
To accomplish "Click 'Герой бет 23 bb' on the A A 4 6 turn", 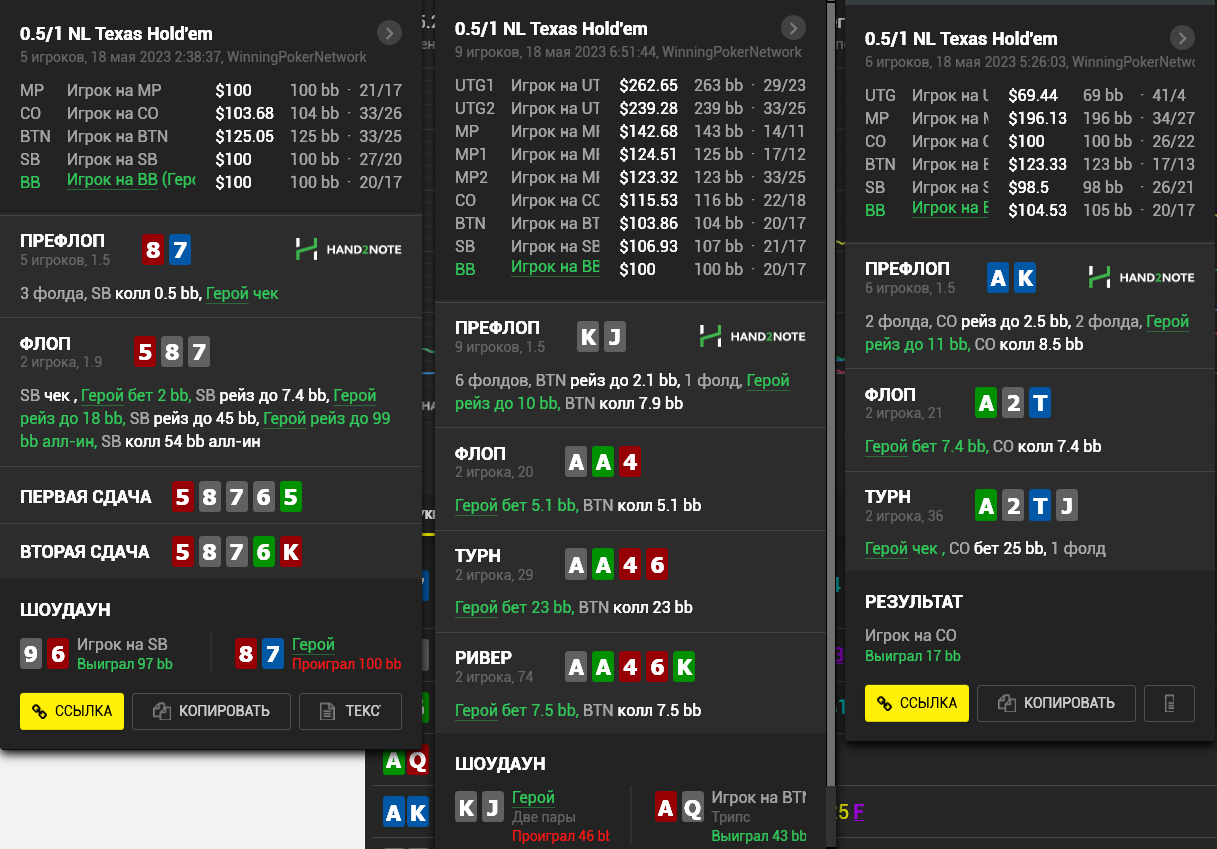I will pos(514,607).
